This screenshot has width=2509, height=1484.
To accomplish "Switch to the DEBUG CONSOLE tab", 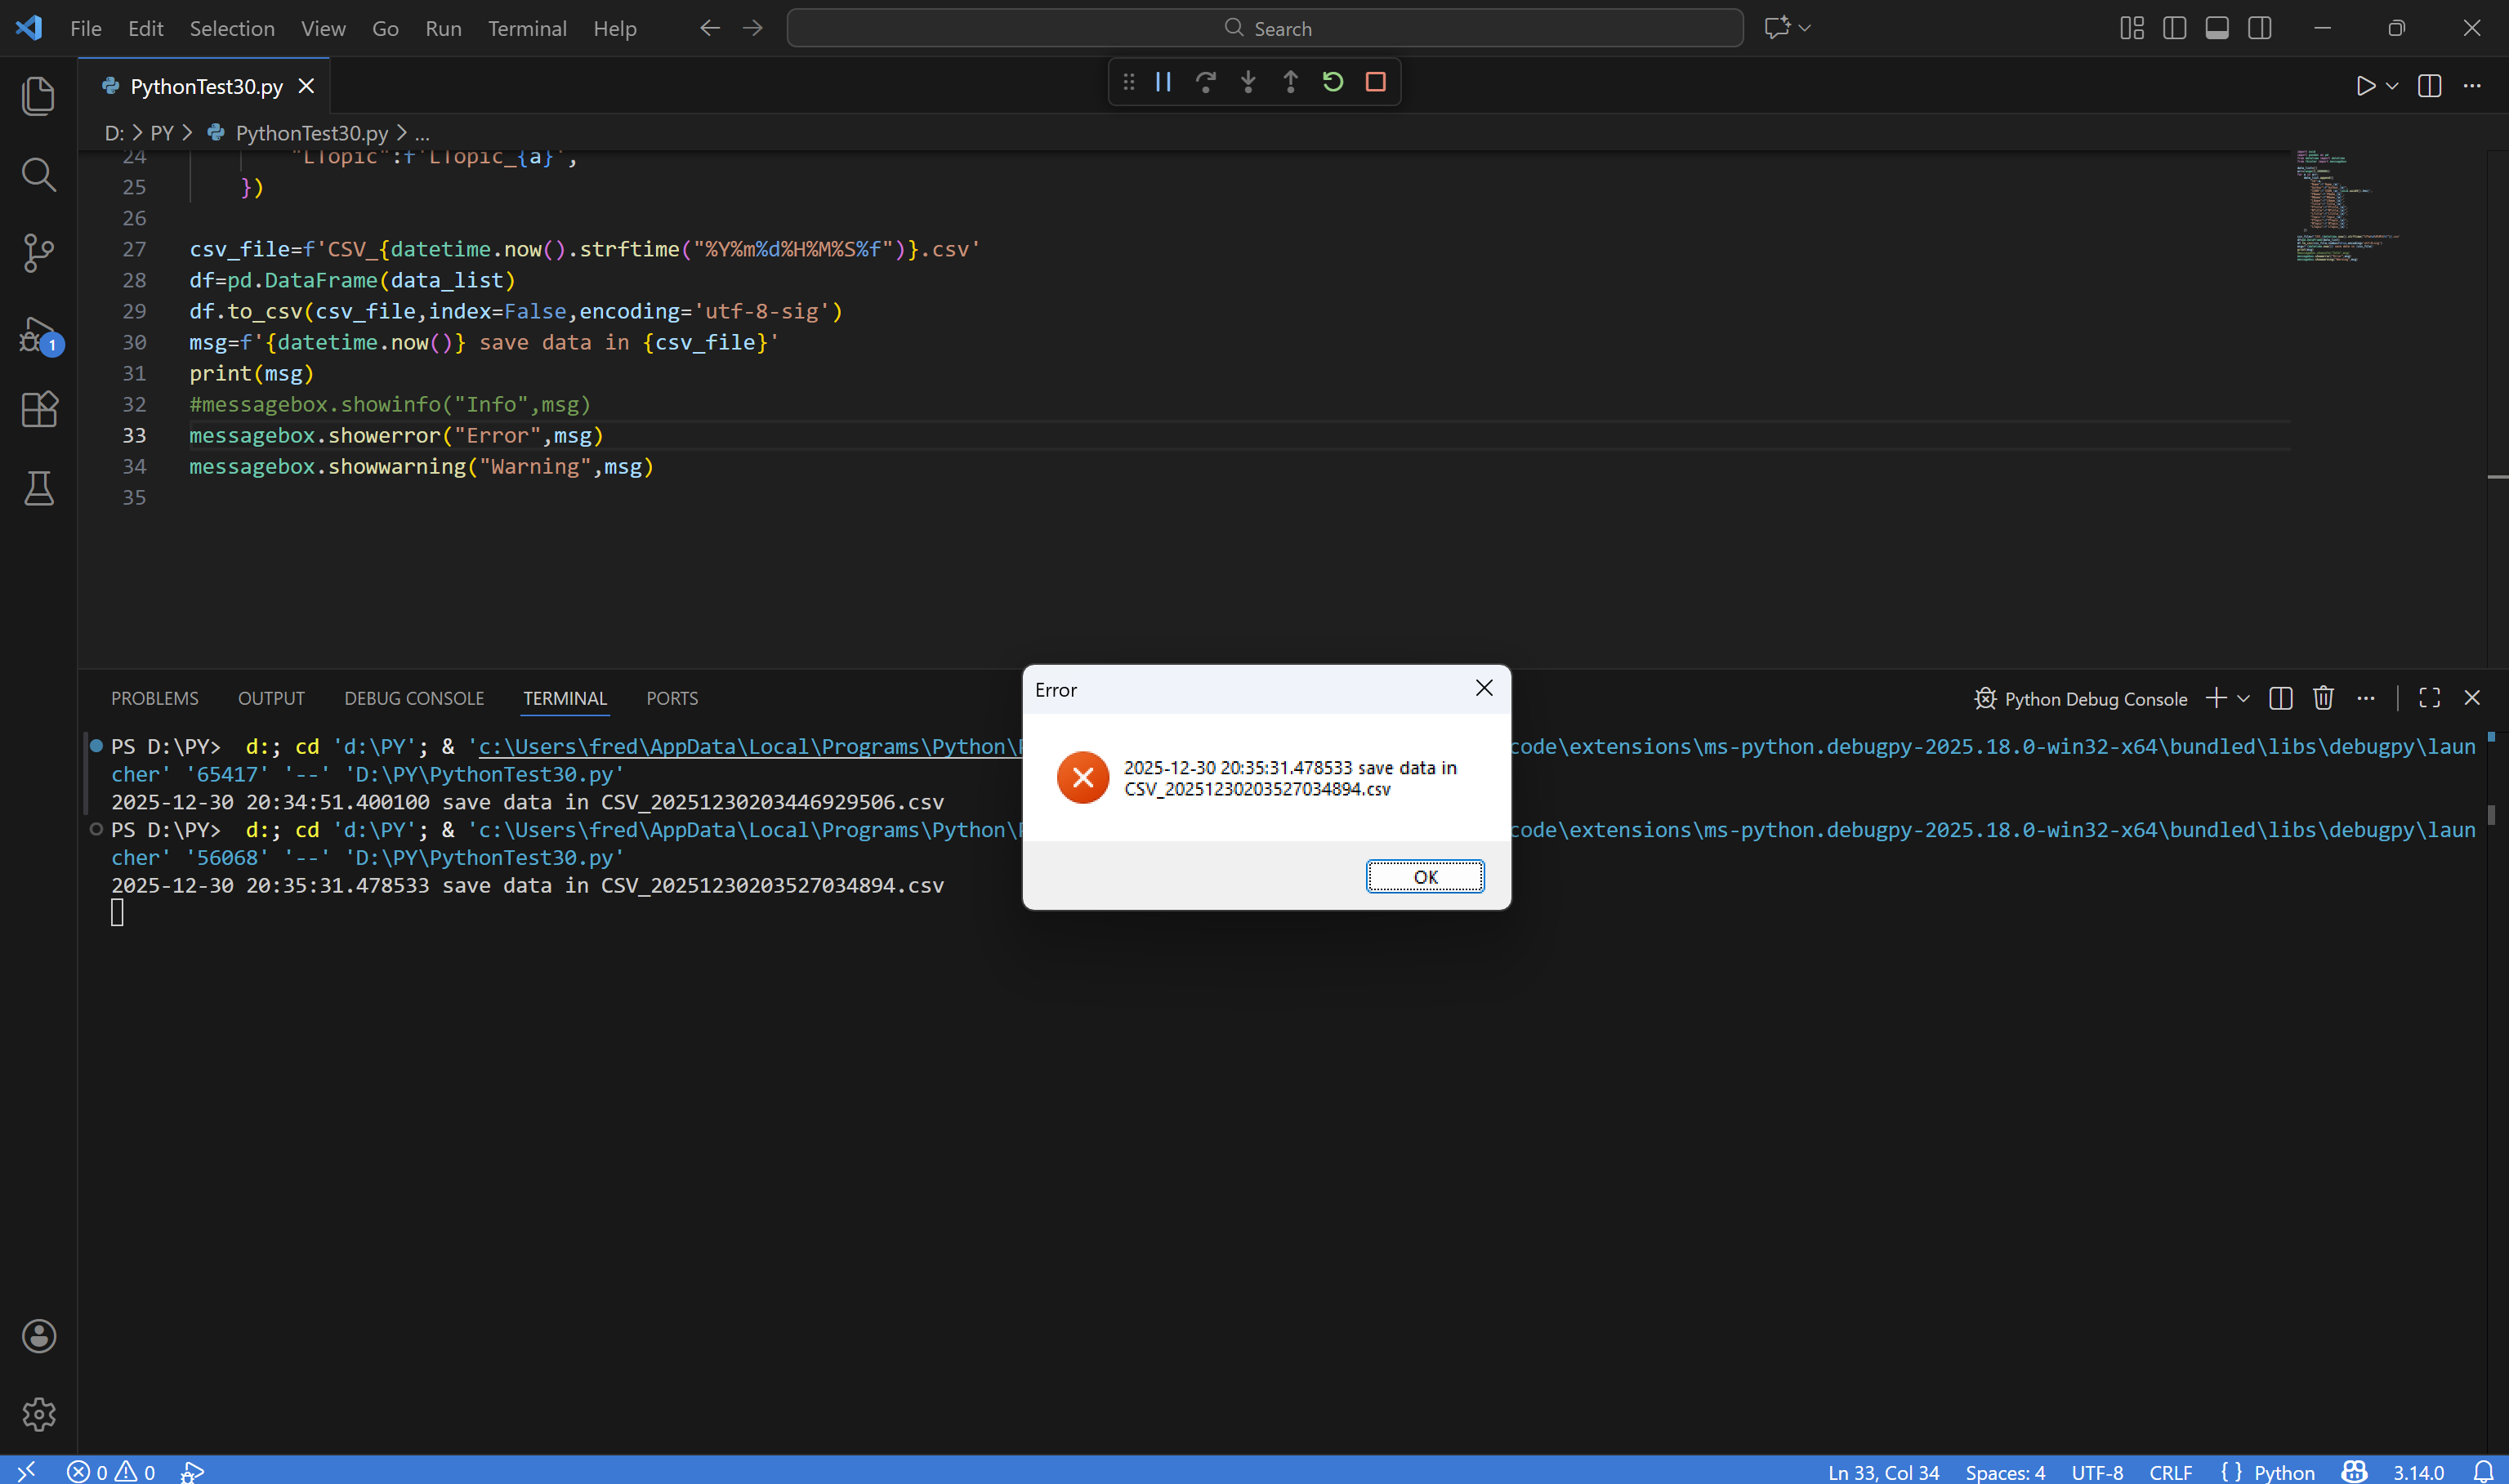I will pos(413,698).
